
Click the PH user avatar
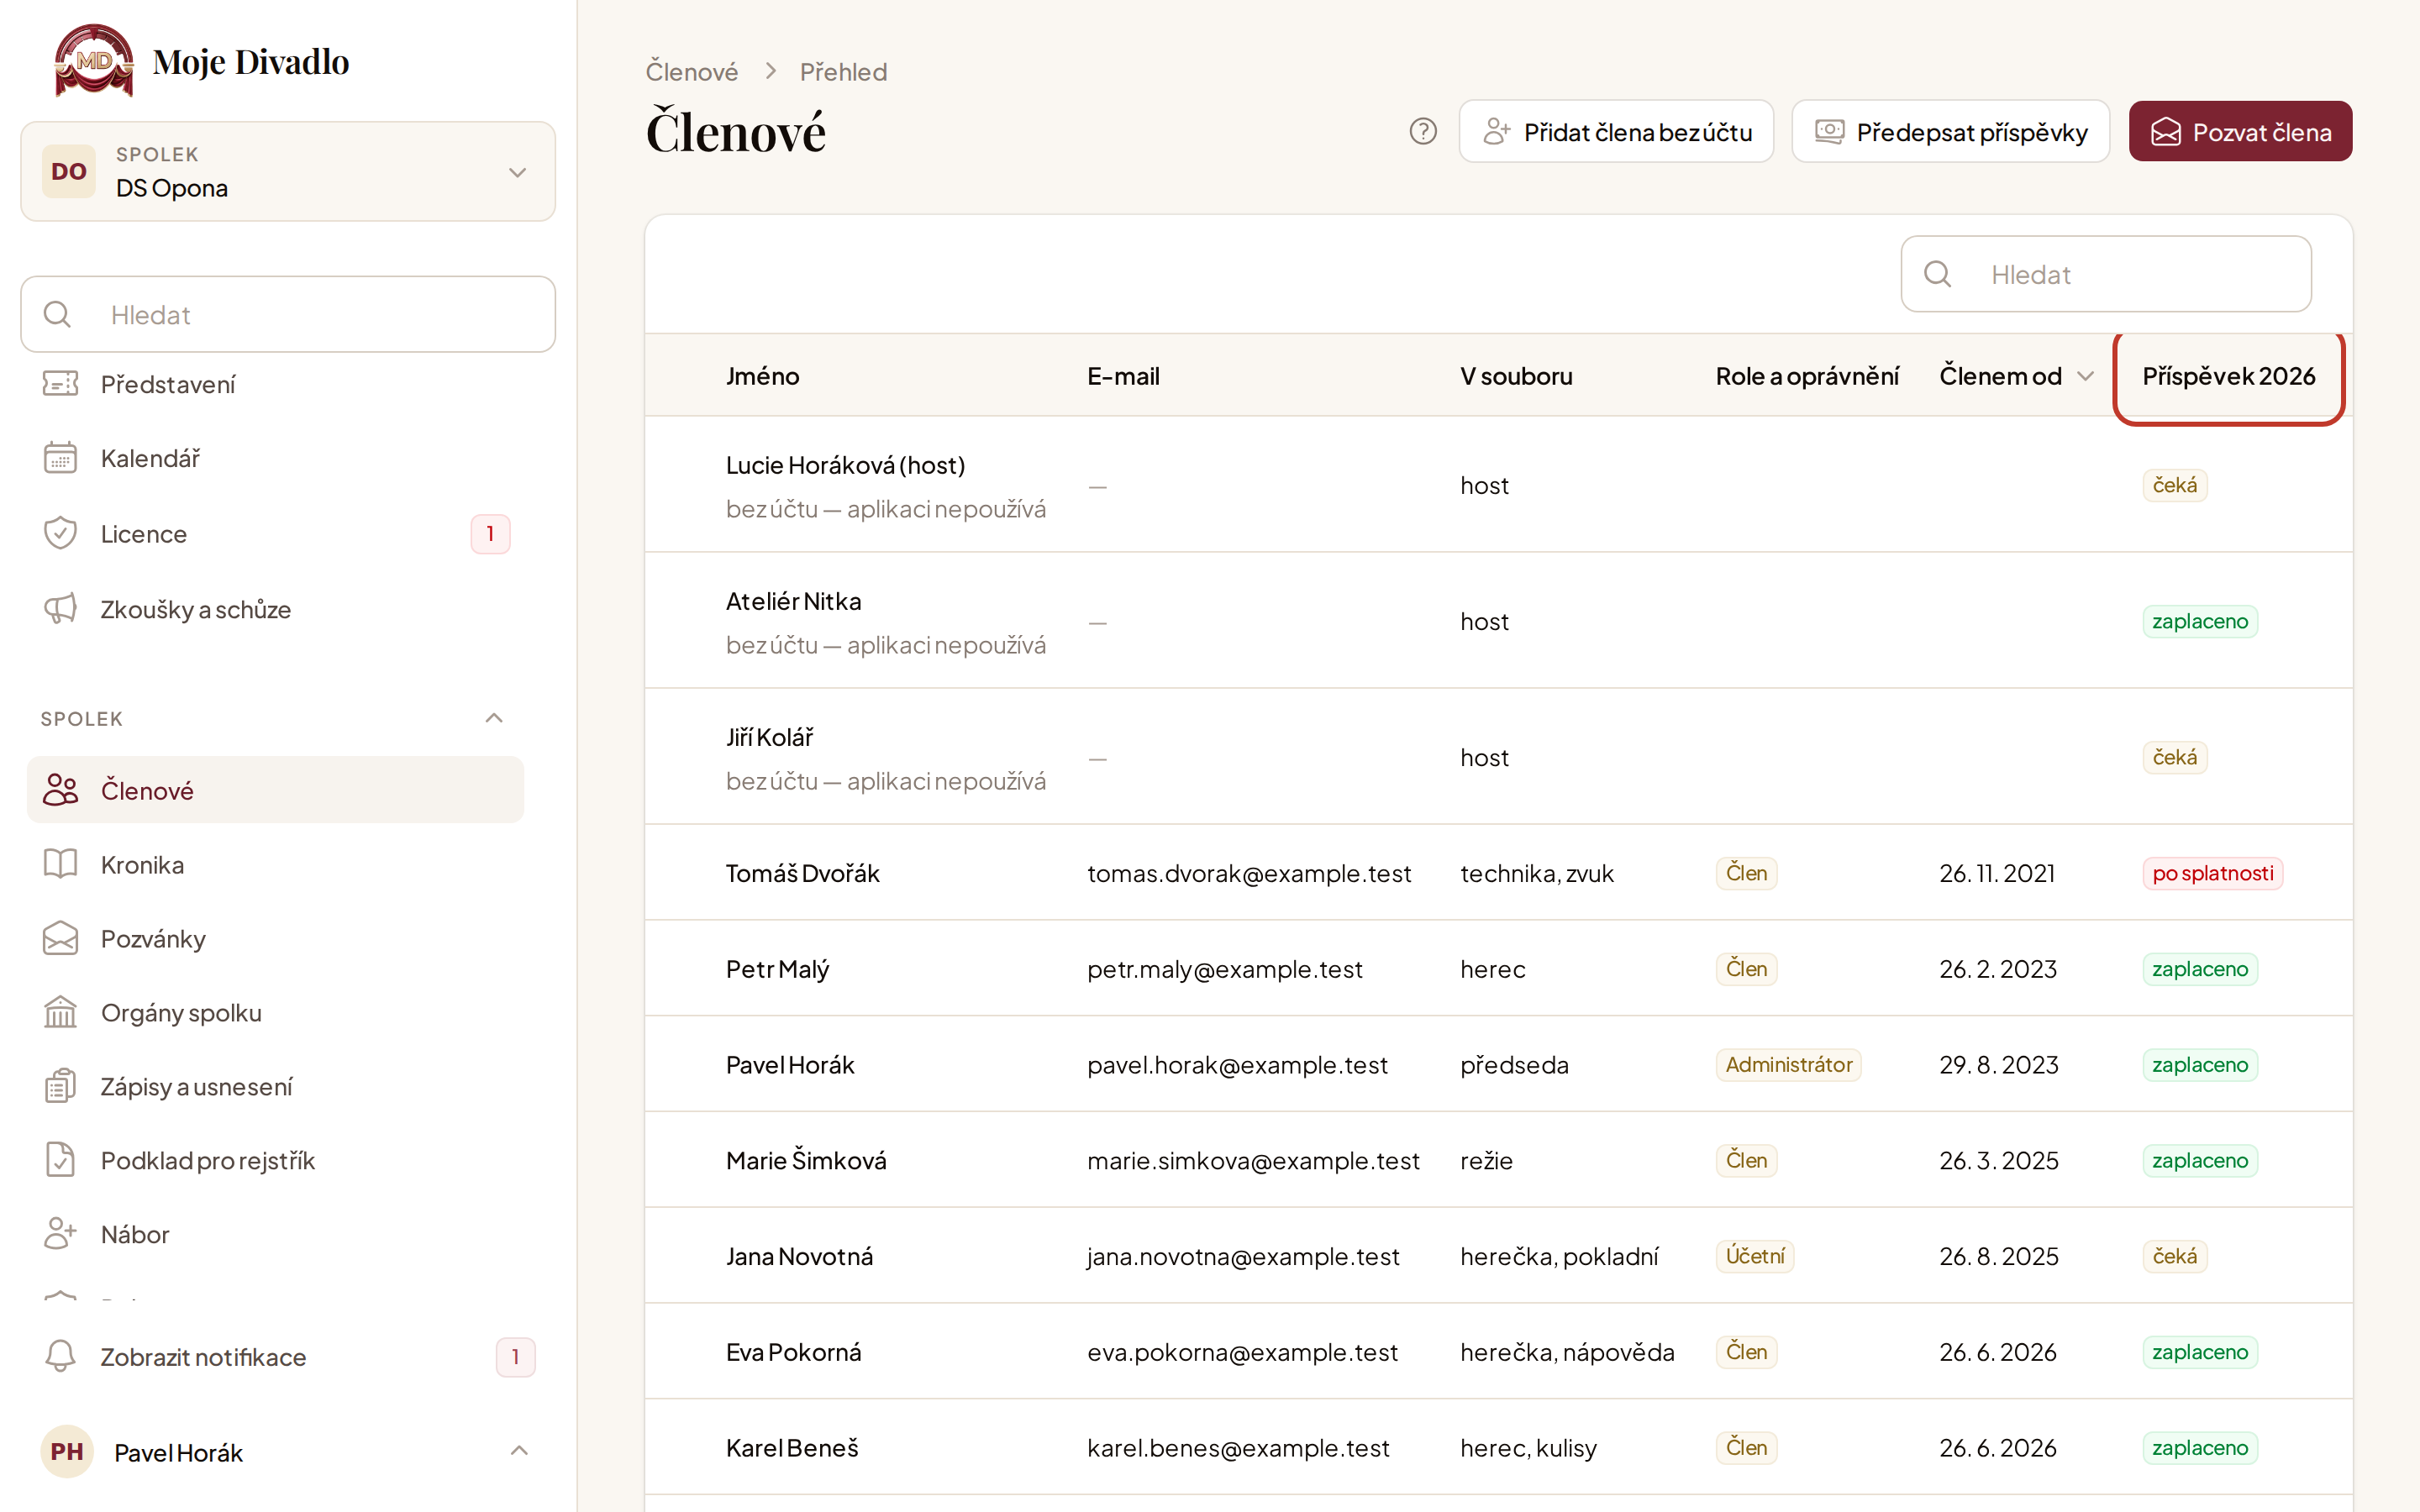click(67, 1451)
